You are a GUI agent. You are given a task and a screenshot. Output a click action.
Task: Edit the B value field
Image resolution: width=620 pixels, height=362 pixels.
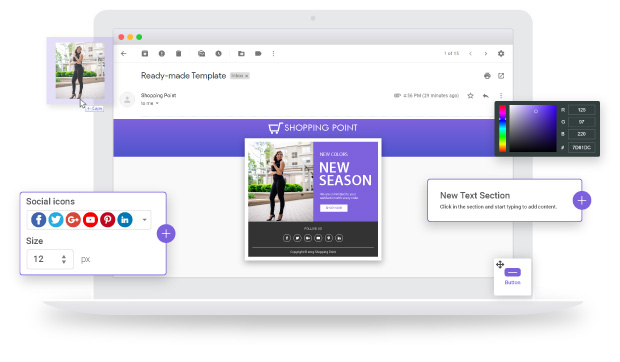581,134
